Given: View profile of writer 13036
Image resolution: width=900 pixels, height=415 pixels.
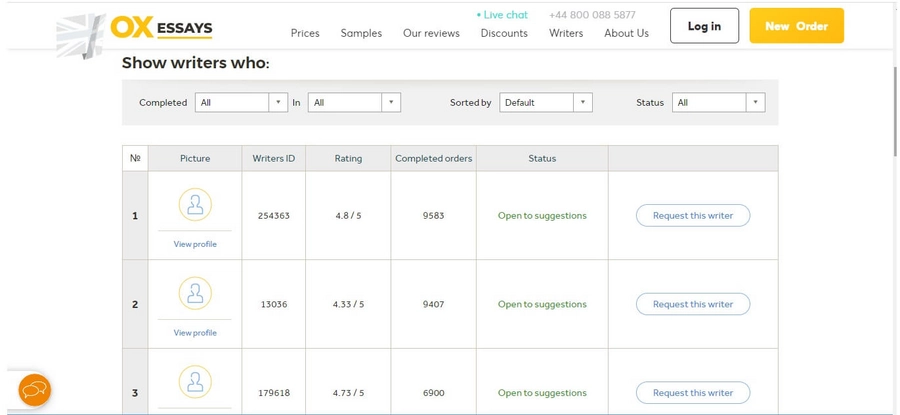Looking at the screenshot, I should coord(195,332).
